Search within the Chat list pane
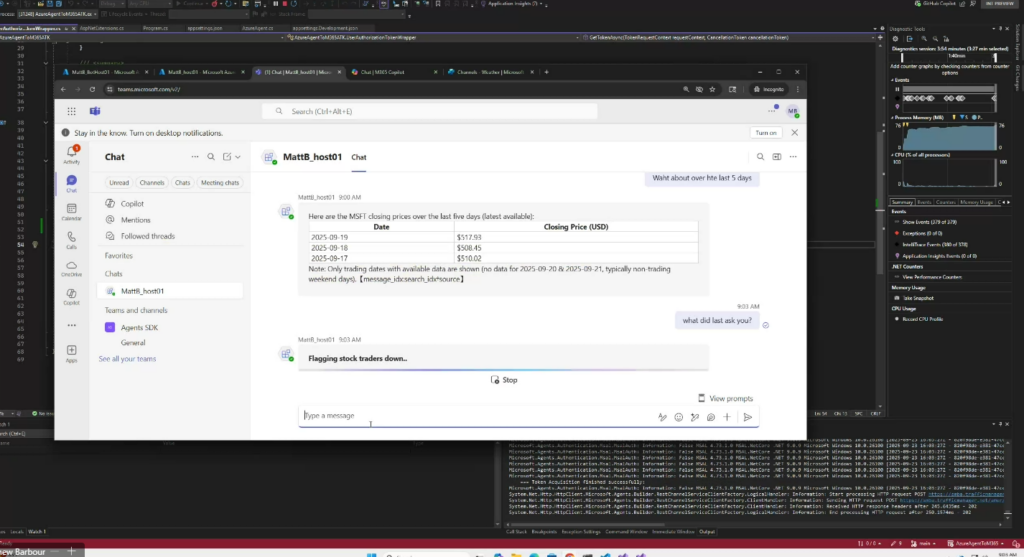1024x557 pixels. [x=211, y=157]
